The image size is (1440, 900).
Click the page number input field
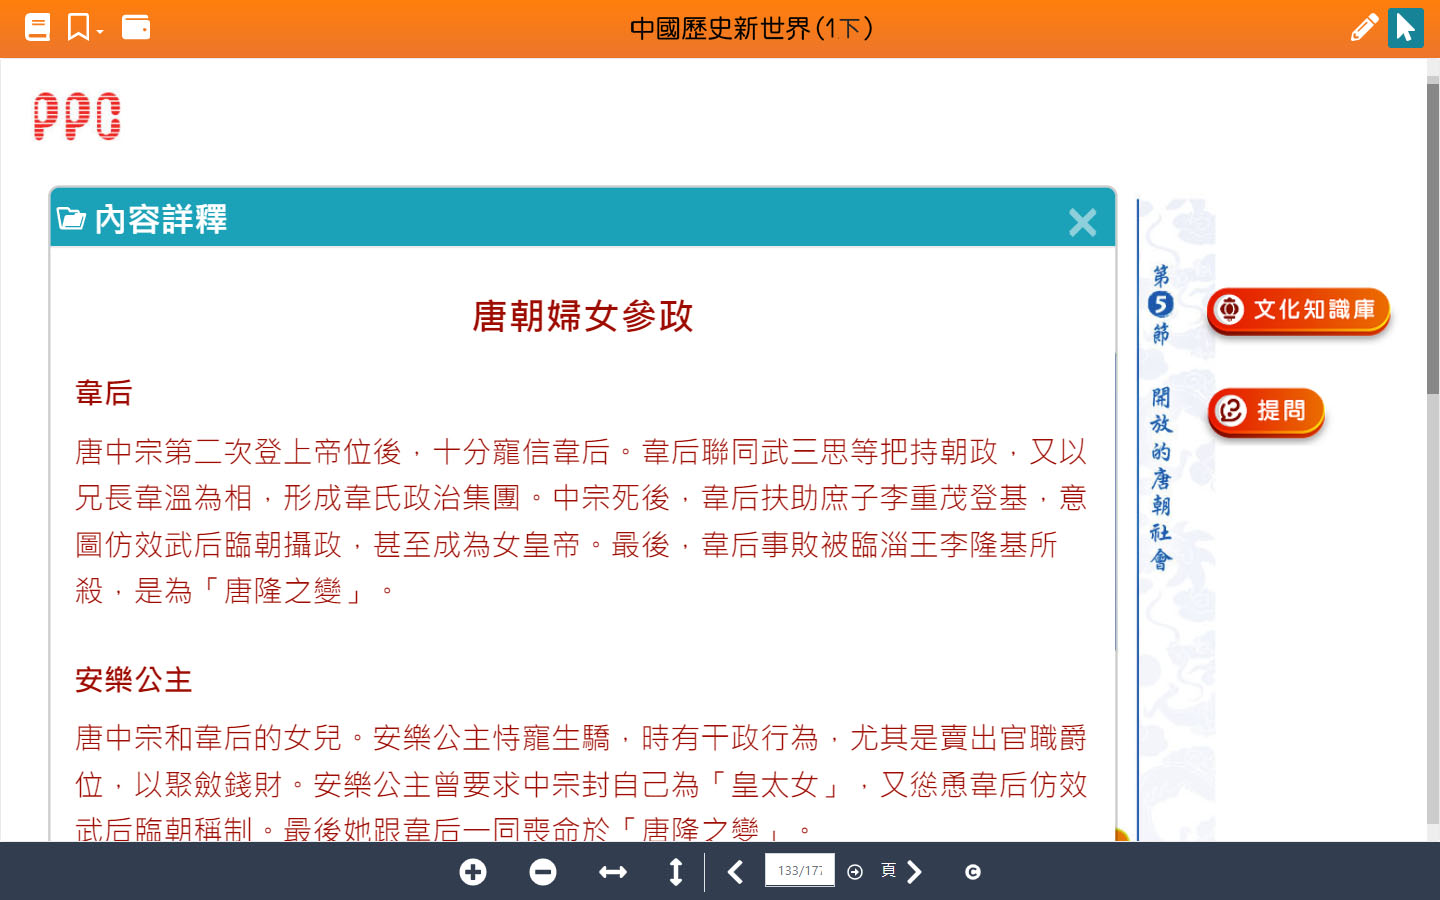click(x=799, y=871)
